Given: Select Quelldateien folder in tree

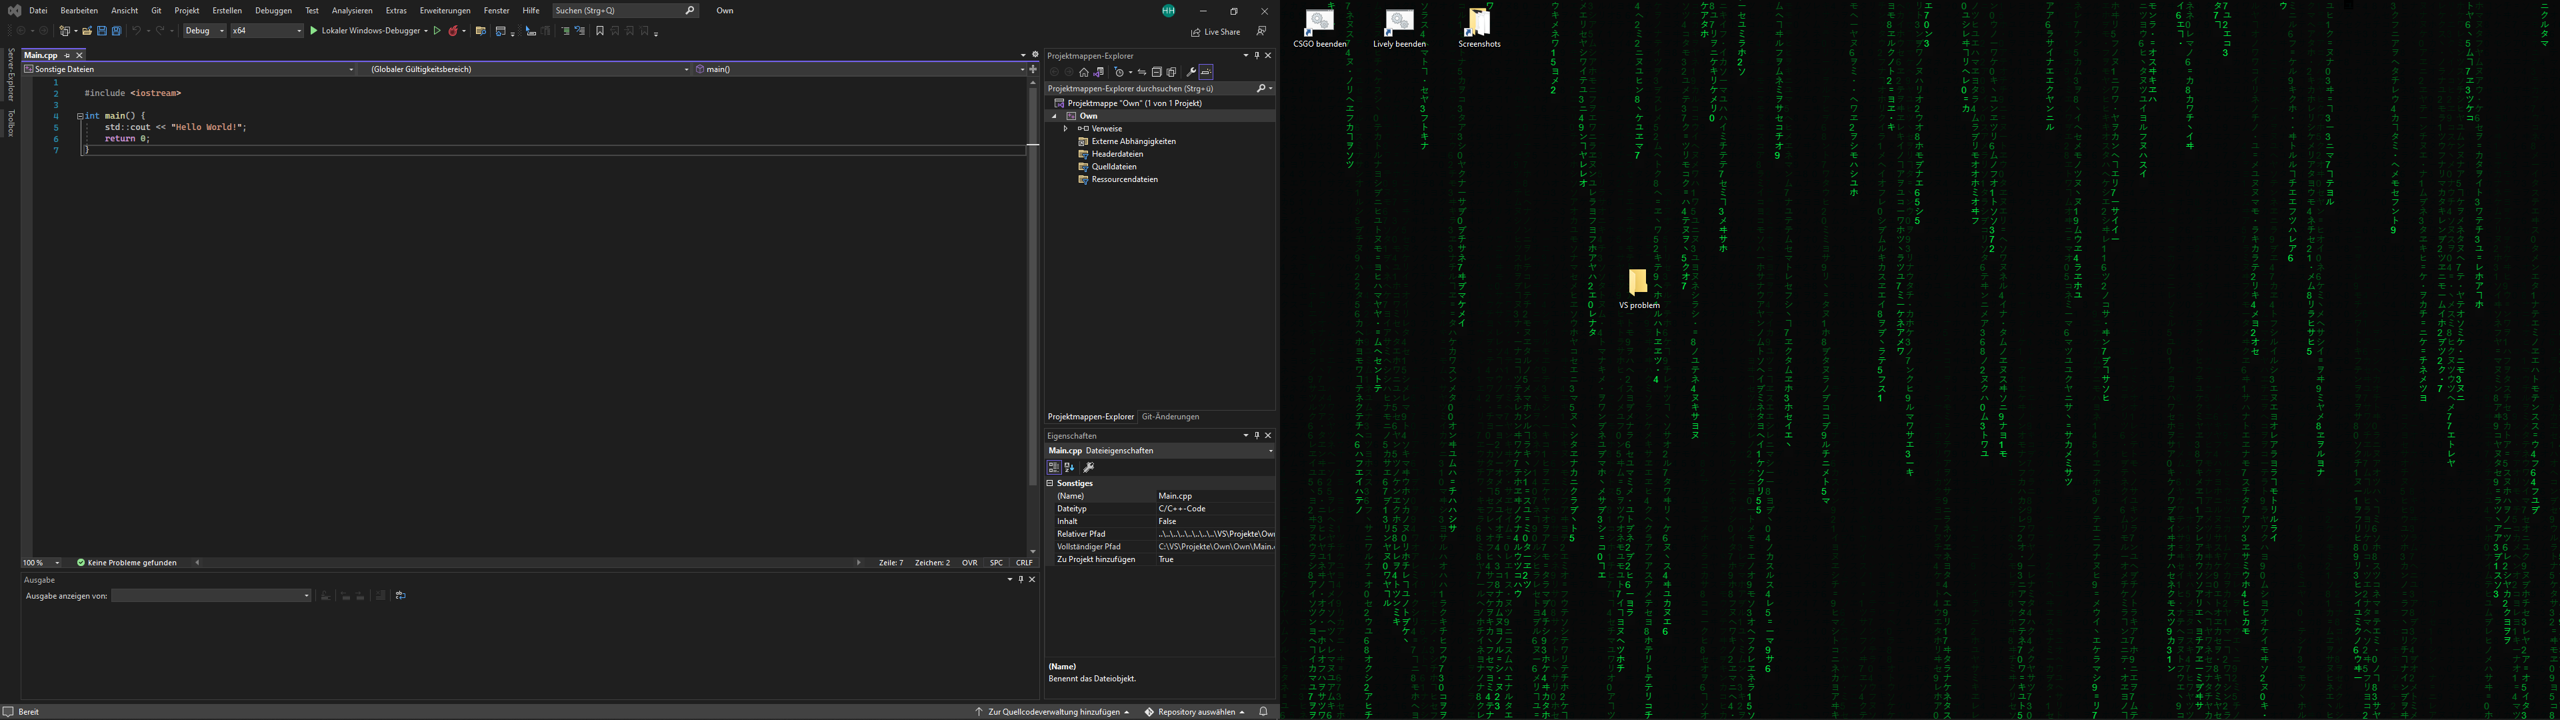Looking at the screenshot, I should [1114, 167].
